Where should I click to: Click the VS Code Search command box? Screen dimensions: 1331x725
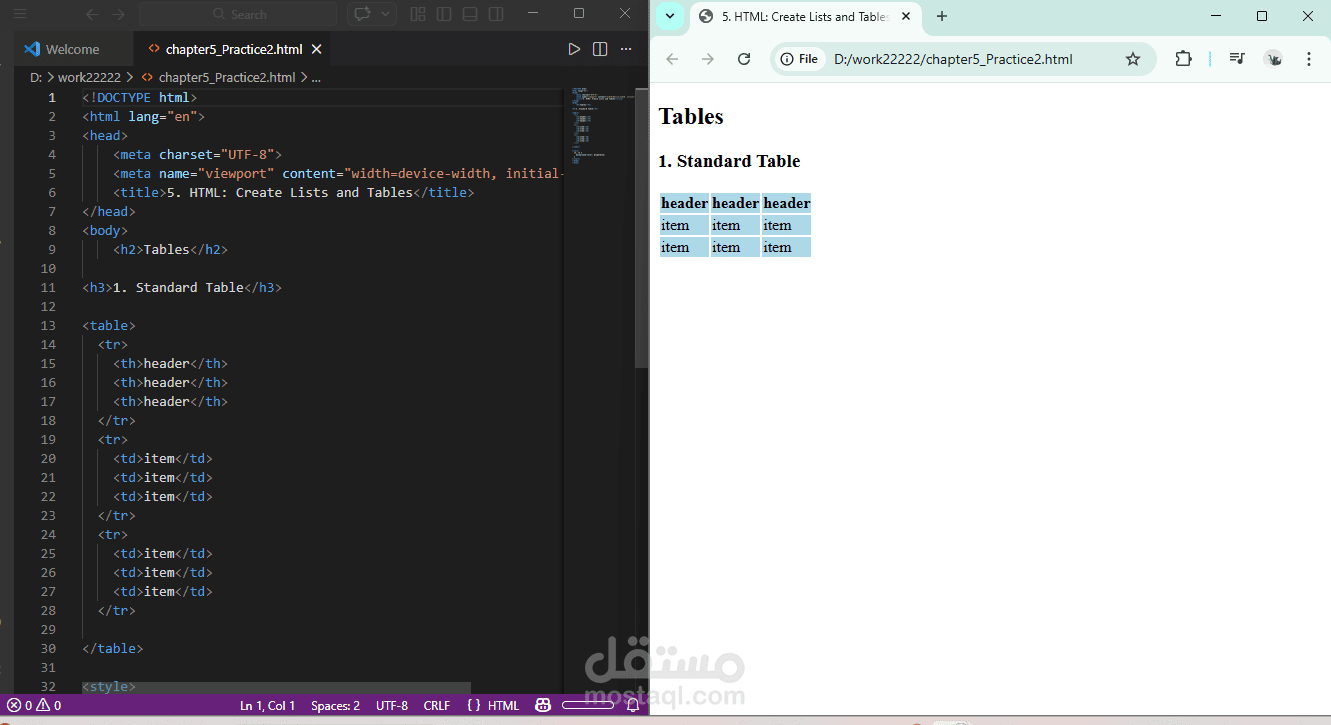click(238, 14)
